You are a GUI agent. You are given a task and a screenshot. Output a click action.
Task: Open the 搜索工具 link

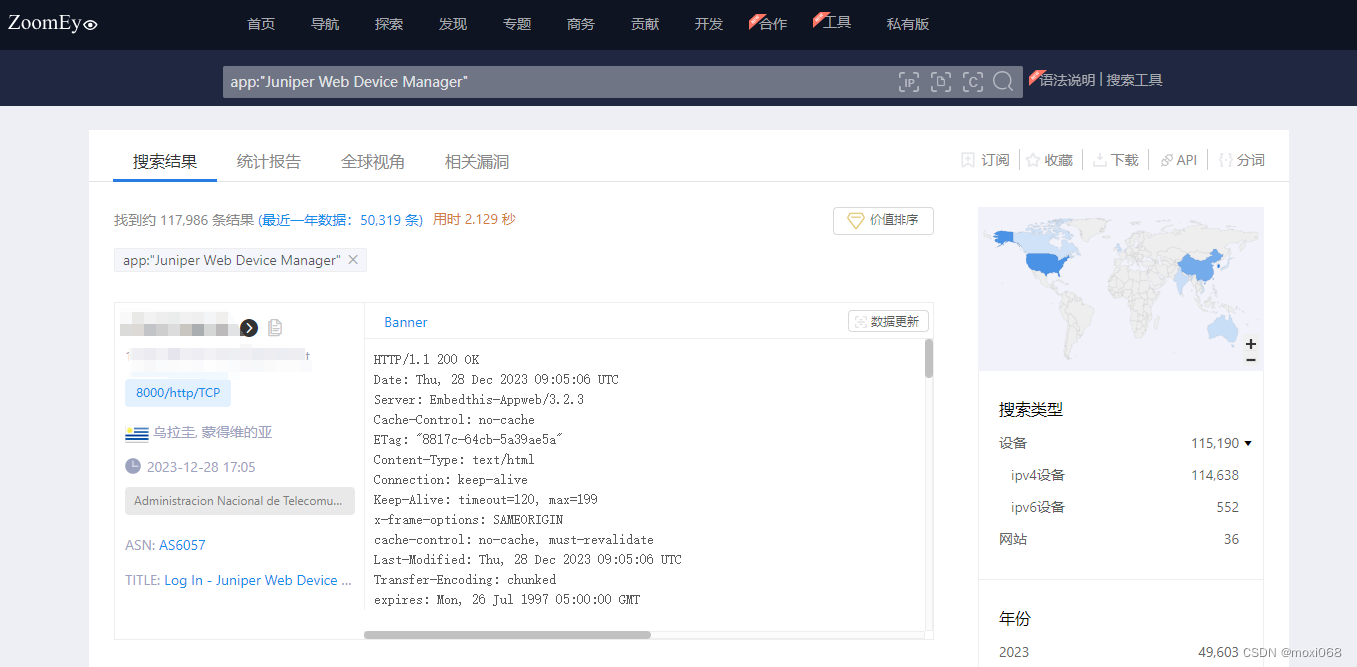1134,80
